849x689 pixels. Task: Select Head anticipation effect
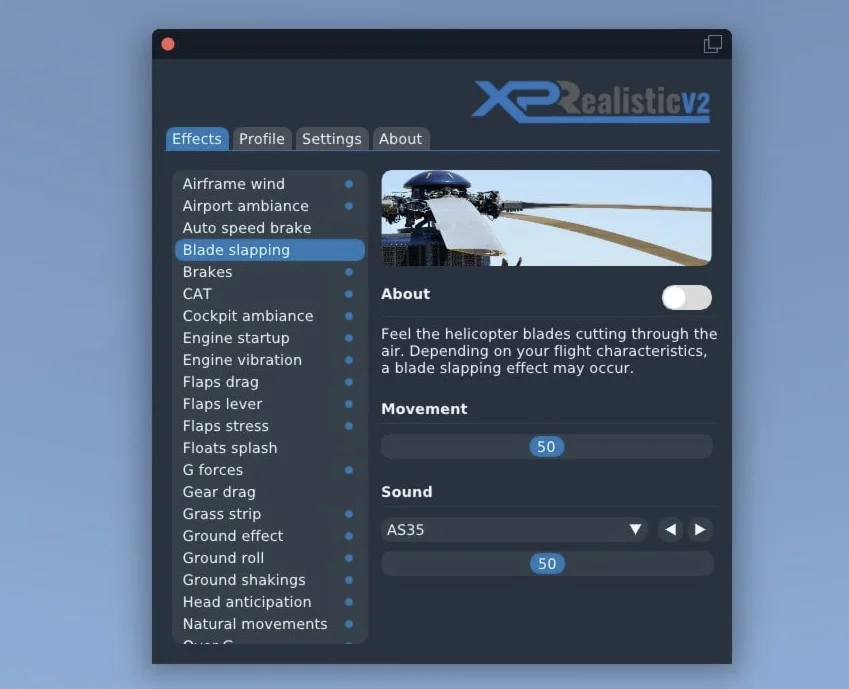[270, 602]
